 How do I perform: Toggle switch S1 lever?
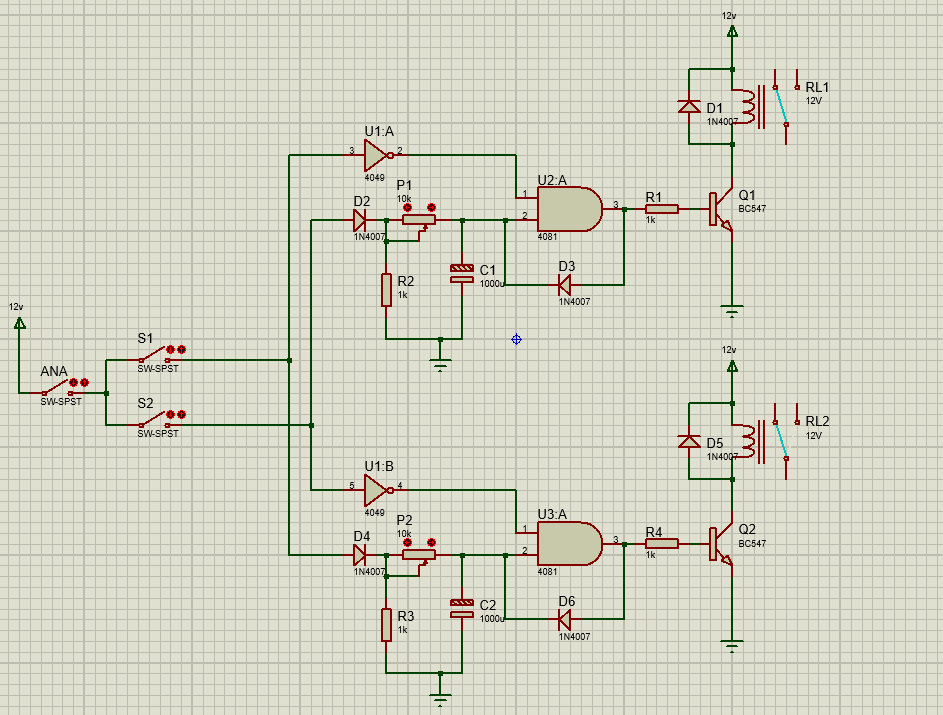pyautogui.click(x=154, y=354)
